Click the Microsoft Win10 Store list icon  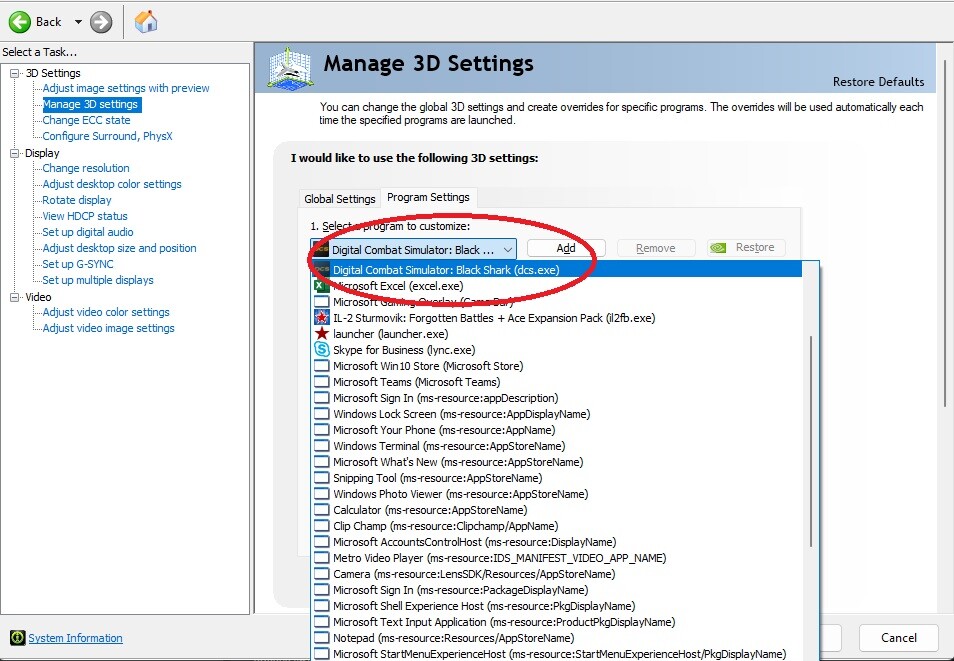321,366
